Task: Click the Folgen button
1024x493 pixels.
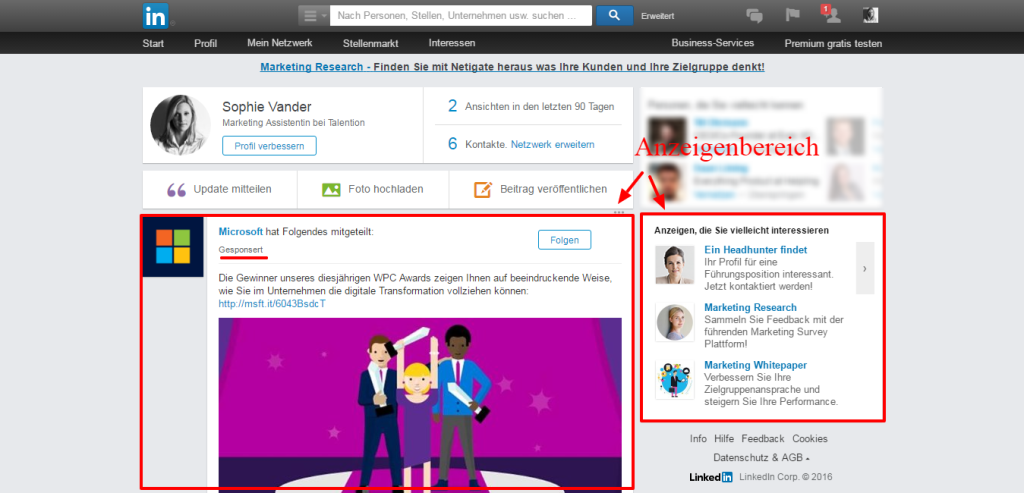Action: tap(564, 240)
